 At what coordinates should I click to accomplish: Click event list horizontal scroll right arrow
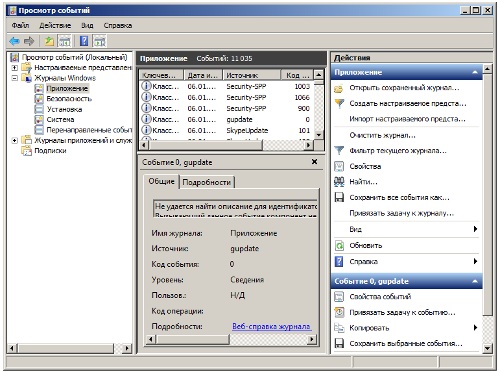point(308,145)
